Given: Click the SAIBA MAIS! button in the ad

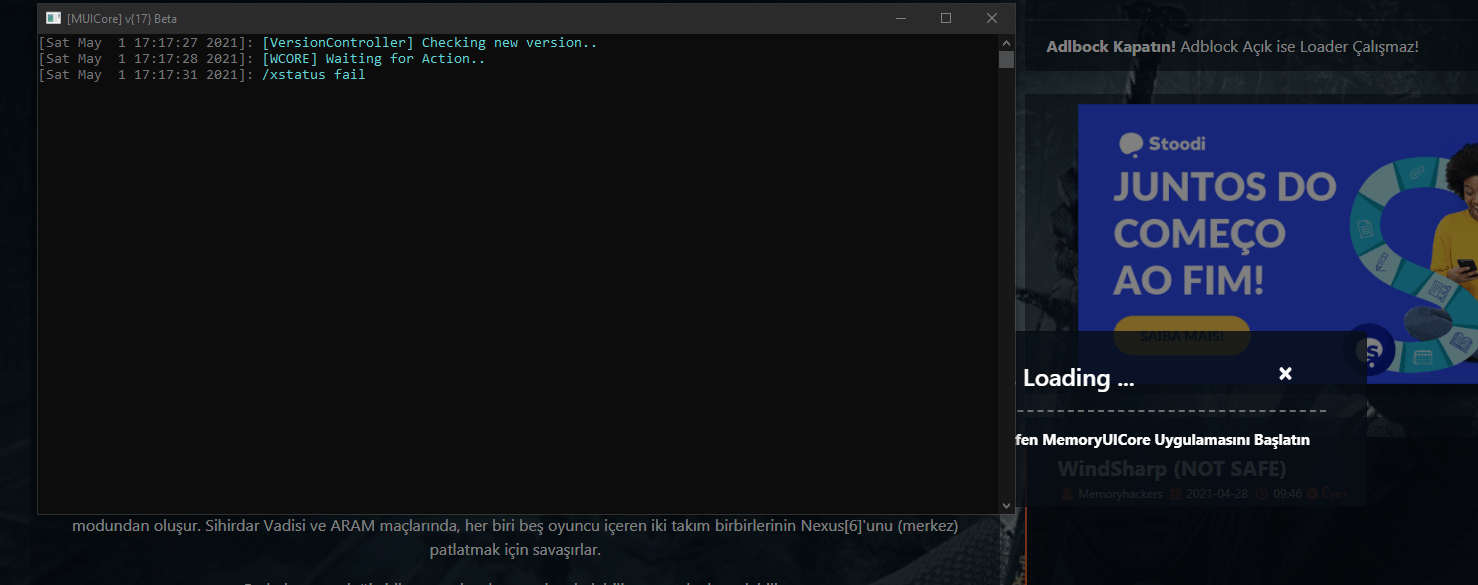Looking at the screenshot, I should (1181, 336).
